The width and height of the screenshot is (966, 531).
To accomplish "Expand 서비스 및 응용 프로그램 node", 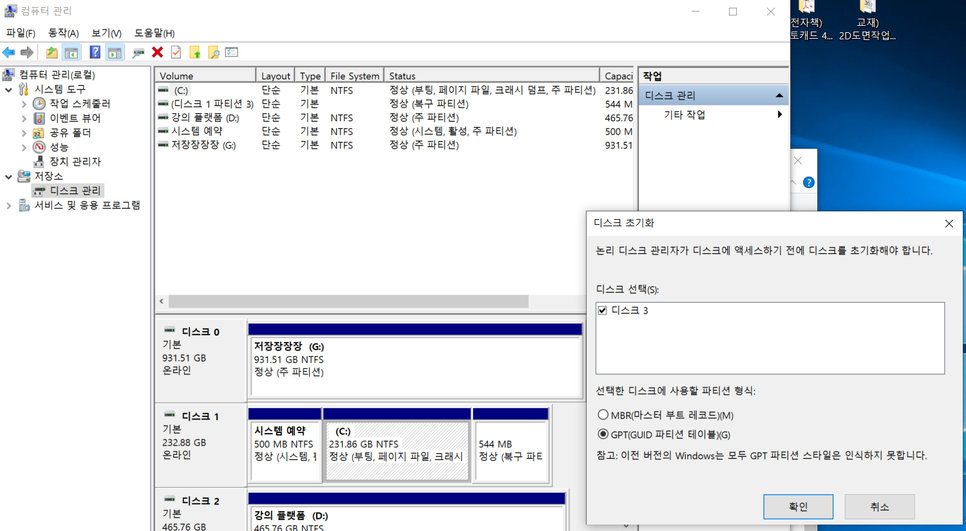I will click(x=9, y=205).
